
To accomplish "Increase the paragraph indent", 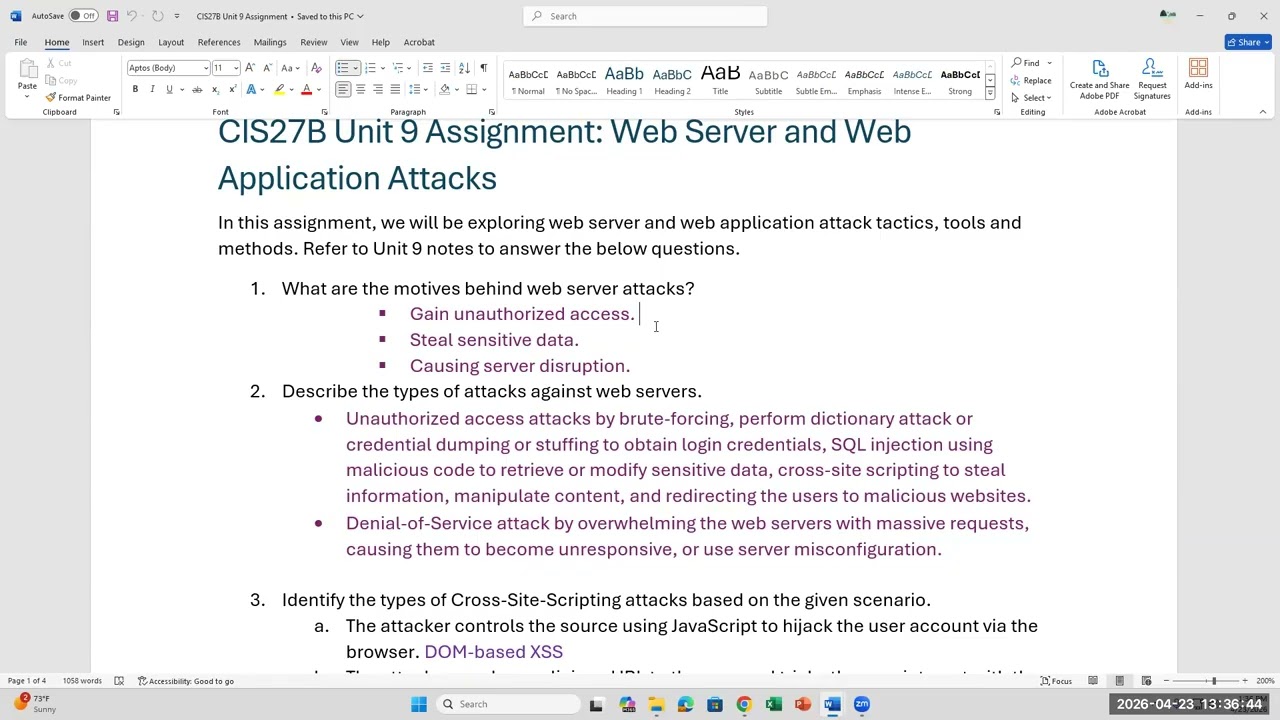I will [445, 68].
